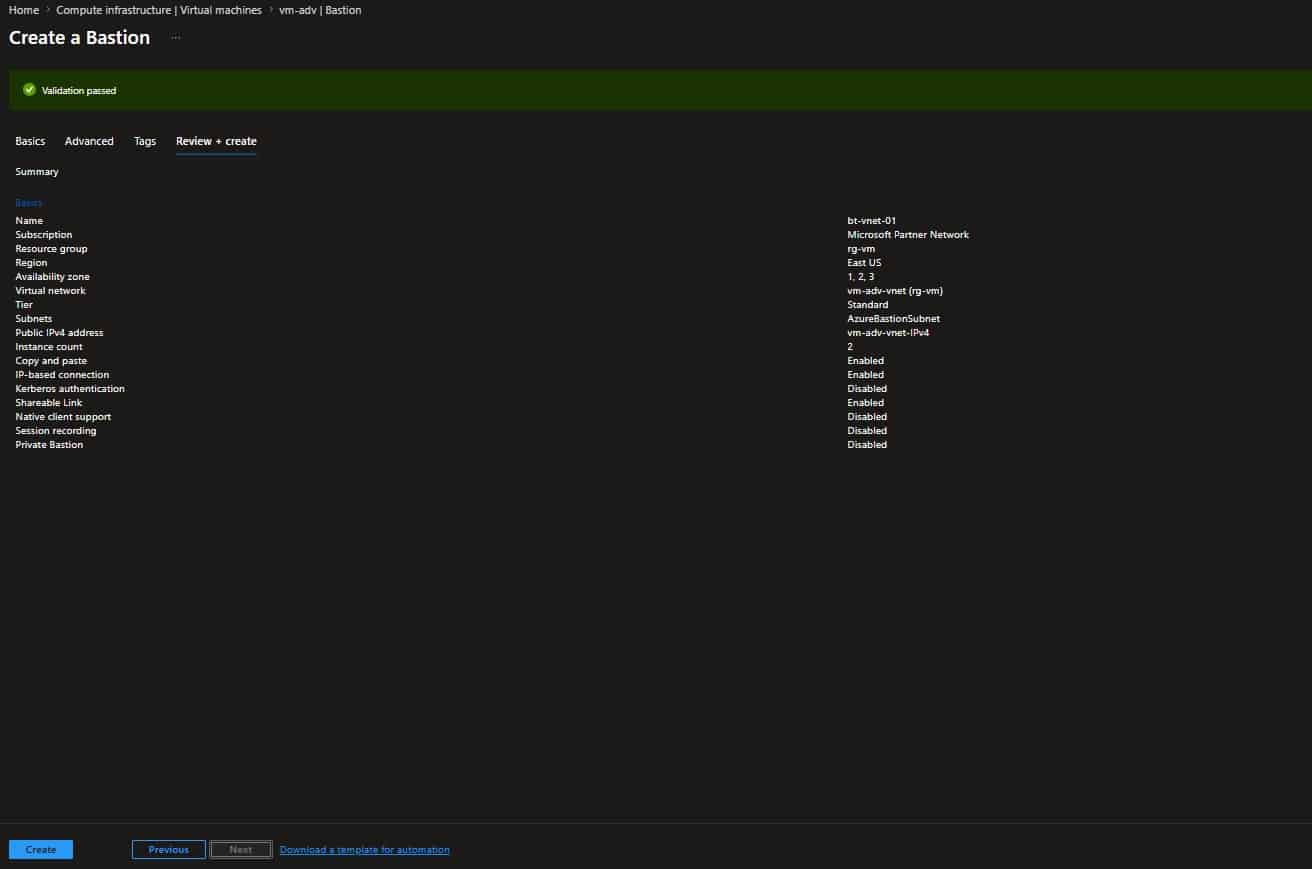Click the AzureBastionSubnet subnet value
Viewport: 1312px width, 869px height.
(x=892, y=318)
